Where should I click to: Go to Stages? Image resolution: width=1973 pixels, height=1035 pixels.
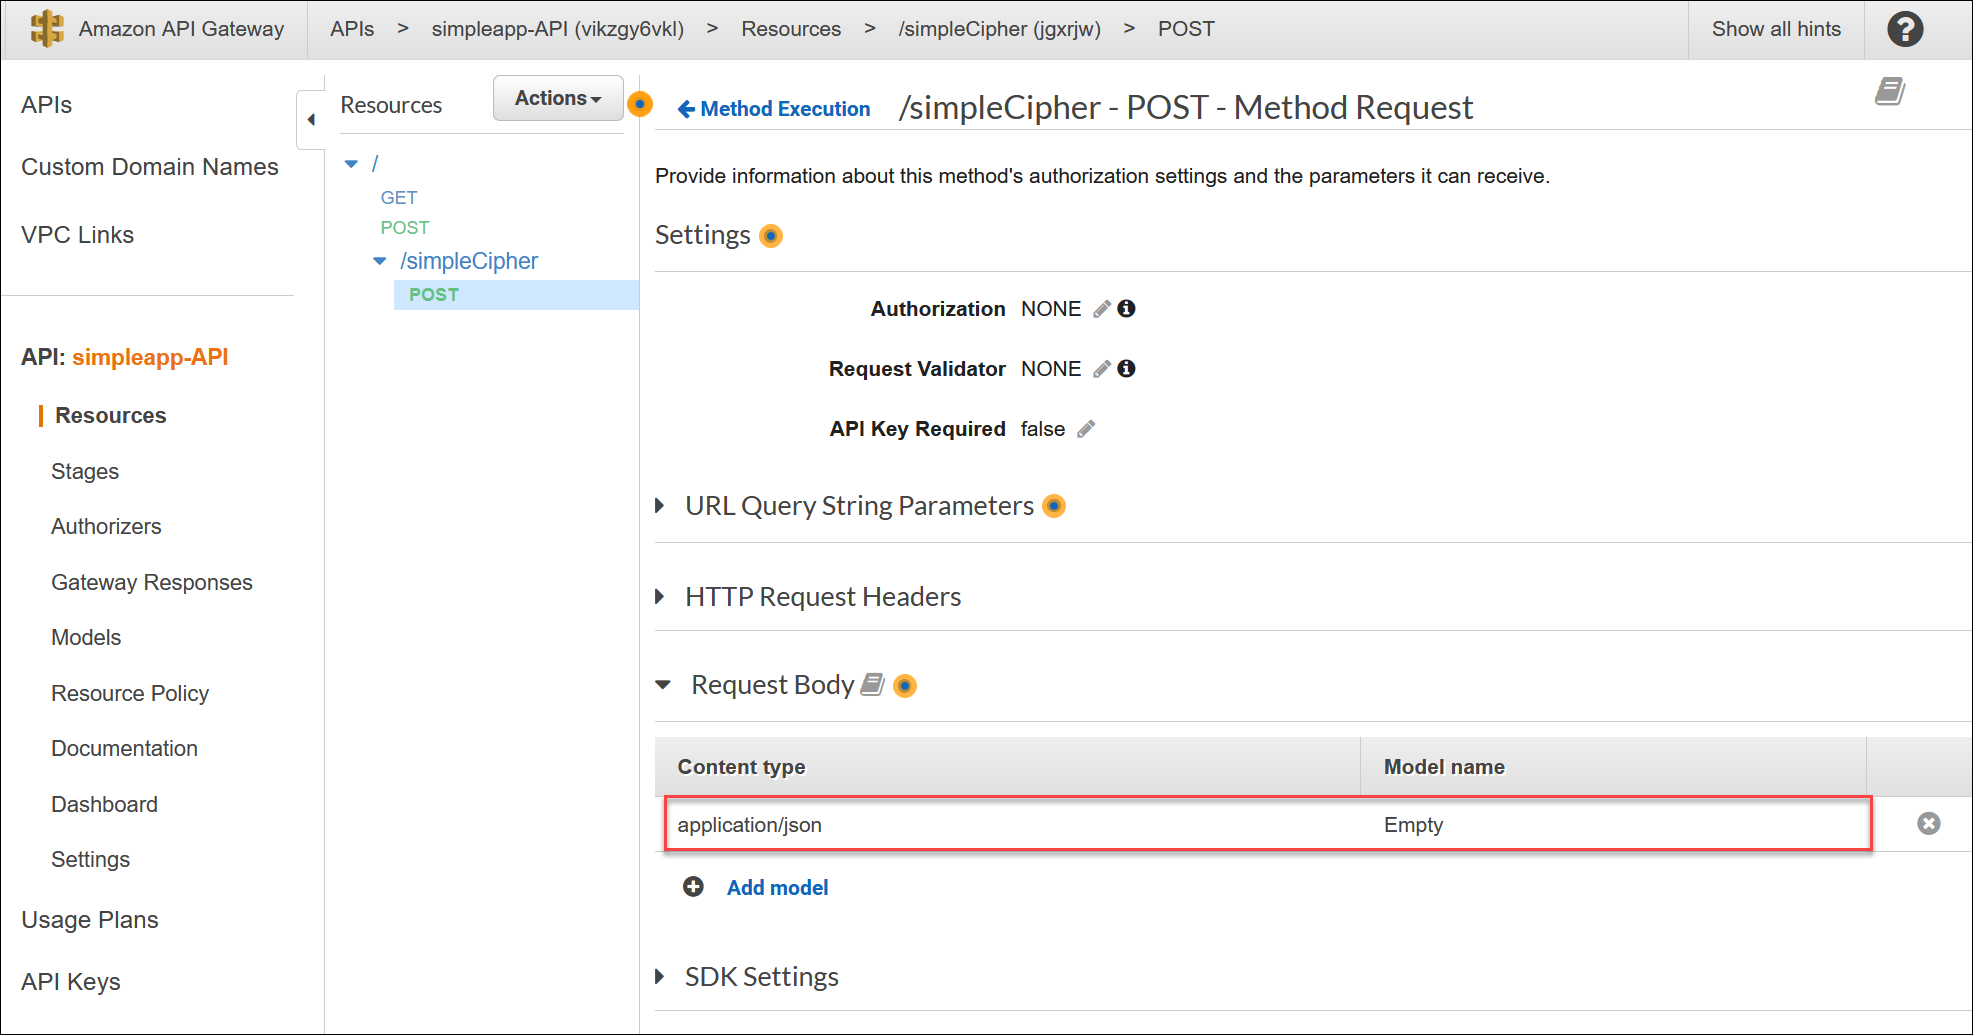(x=85, y=471)
